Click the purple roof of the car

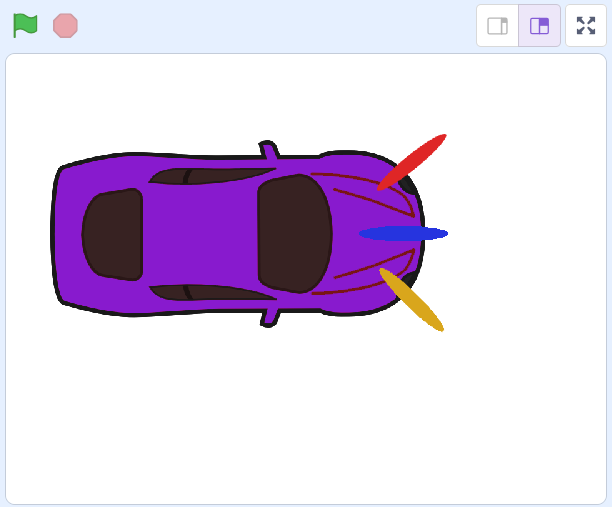200,234
